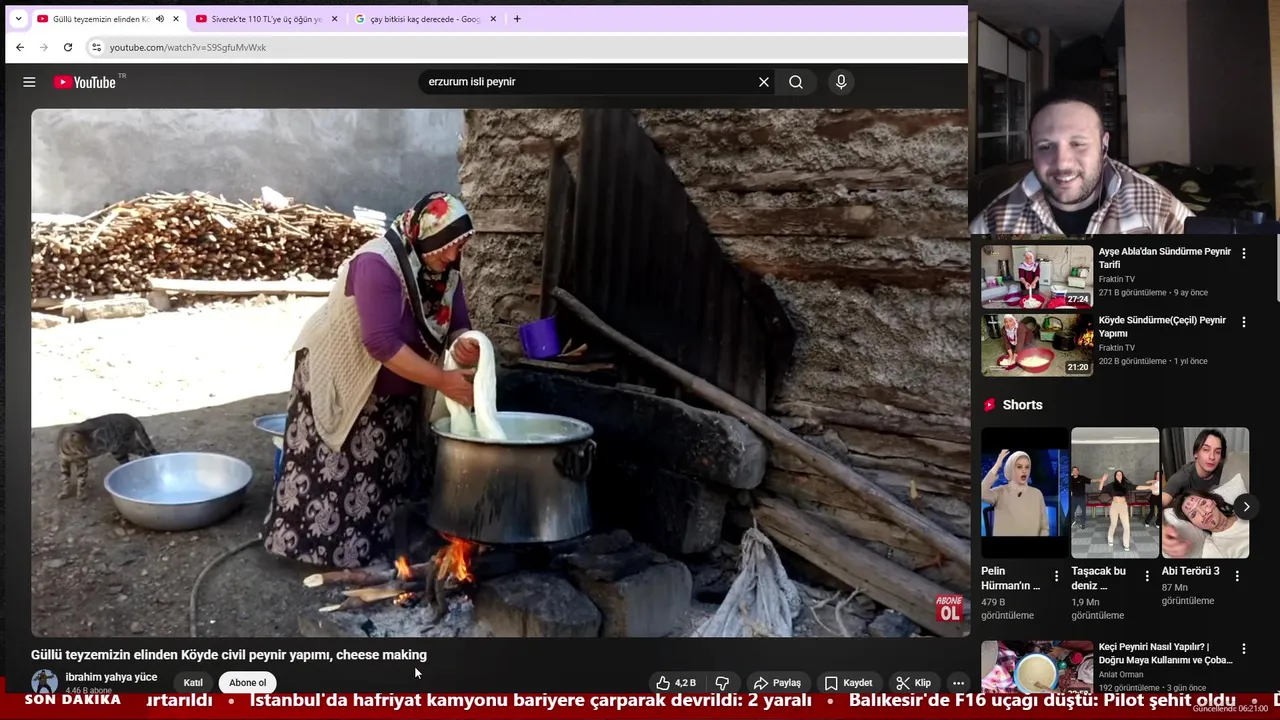Open the tab search dropdown arrow

click(x=18, y=19)
